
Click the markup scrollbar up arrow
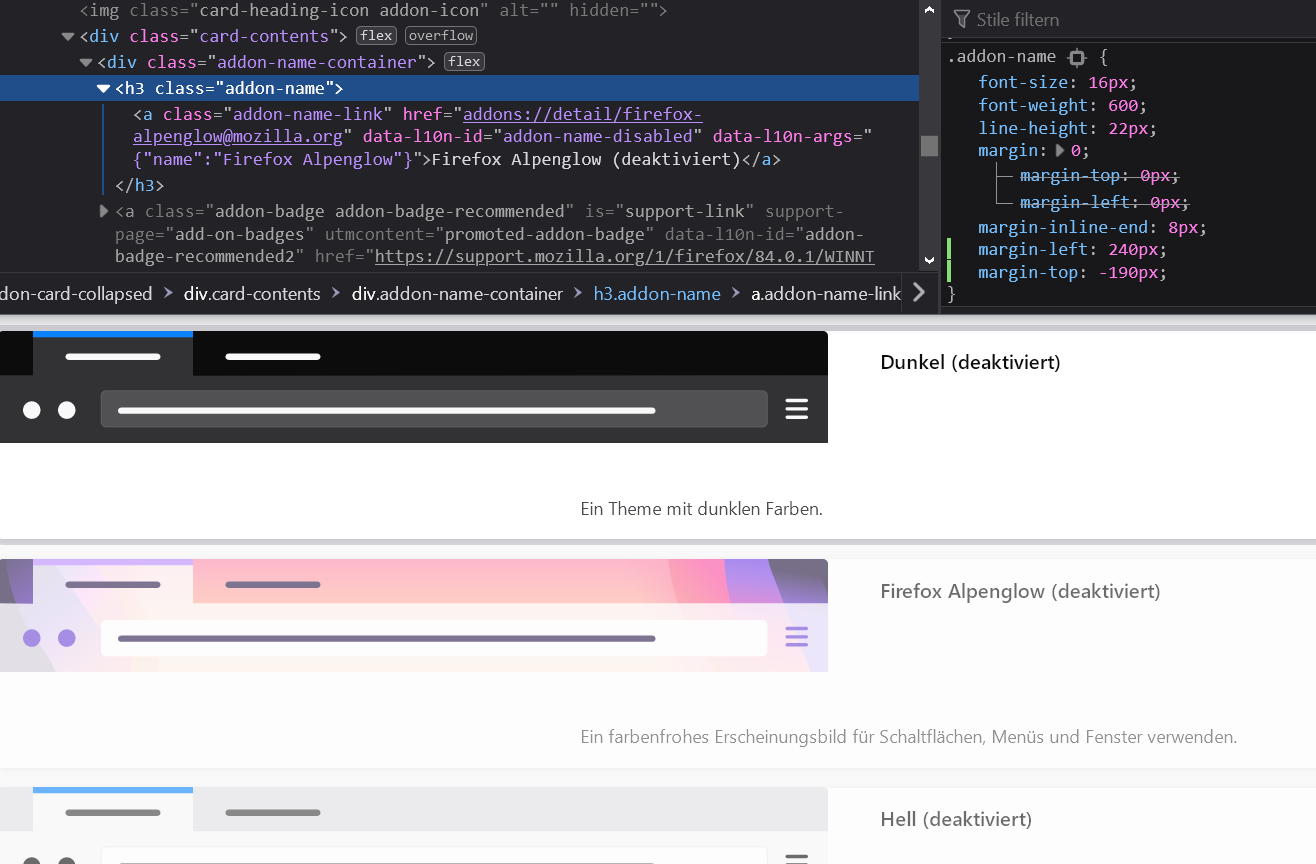coord(929,10)
